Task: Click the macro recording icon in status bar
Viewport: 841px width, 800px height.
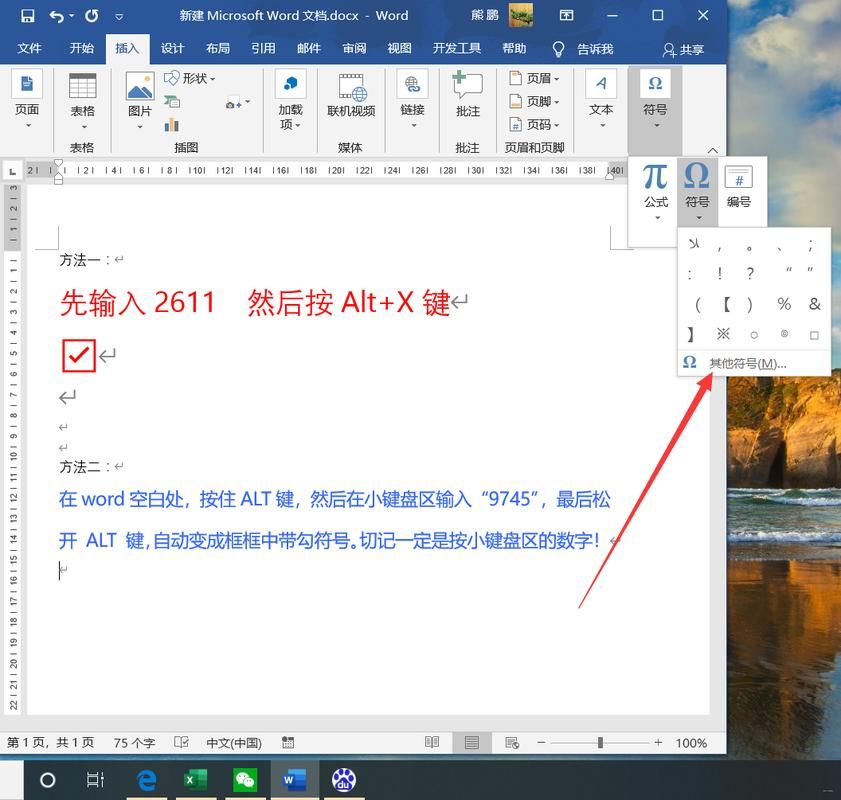Action: click(x=288, y=742)
